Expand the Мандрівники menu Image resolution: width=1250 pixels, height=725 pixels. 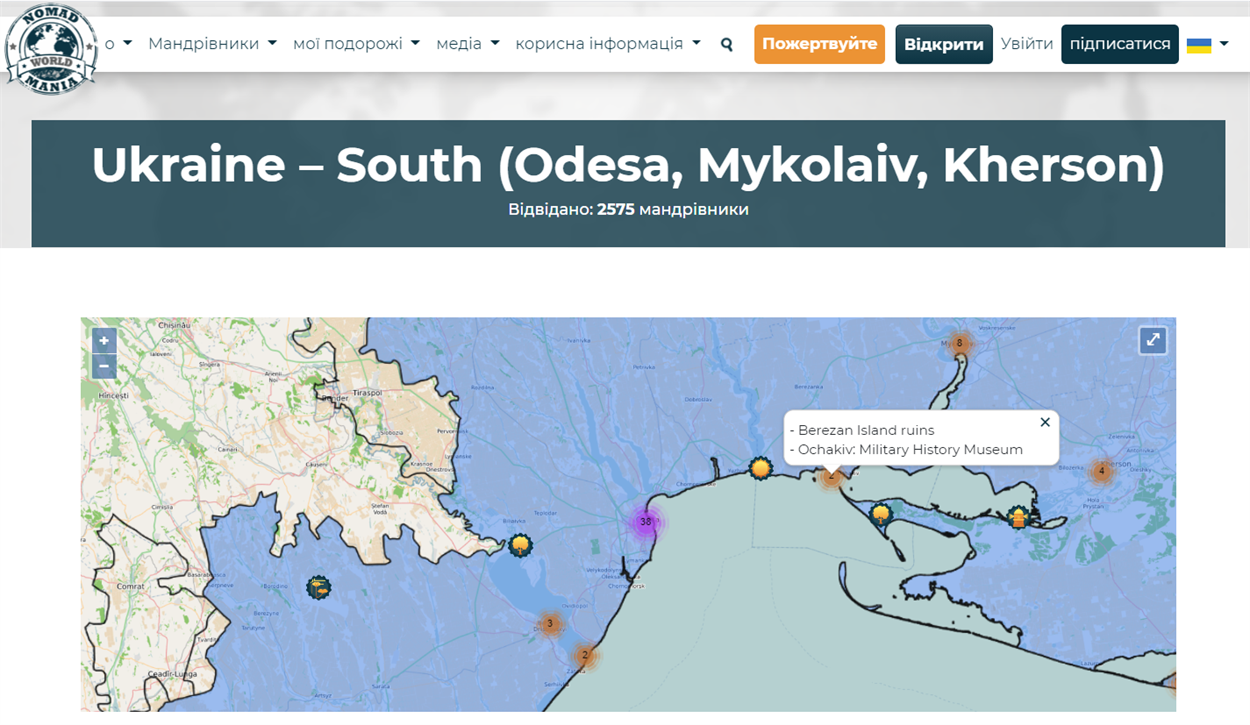pos(212,44)
